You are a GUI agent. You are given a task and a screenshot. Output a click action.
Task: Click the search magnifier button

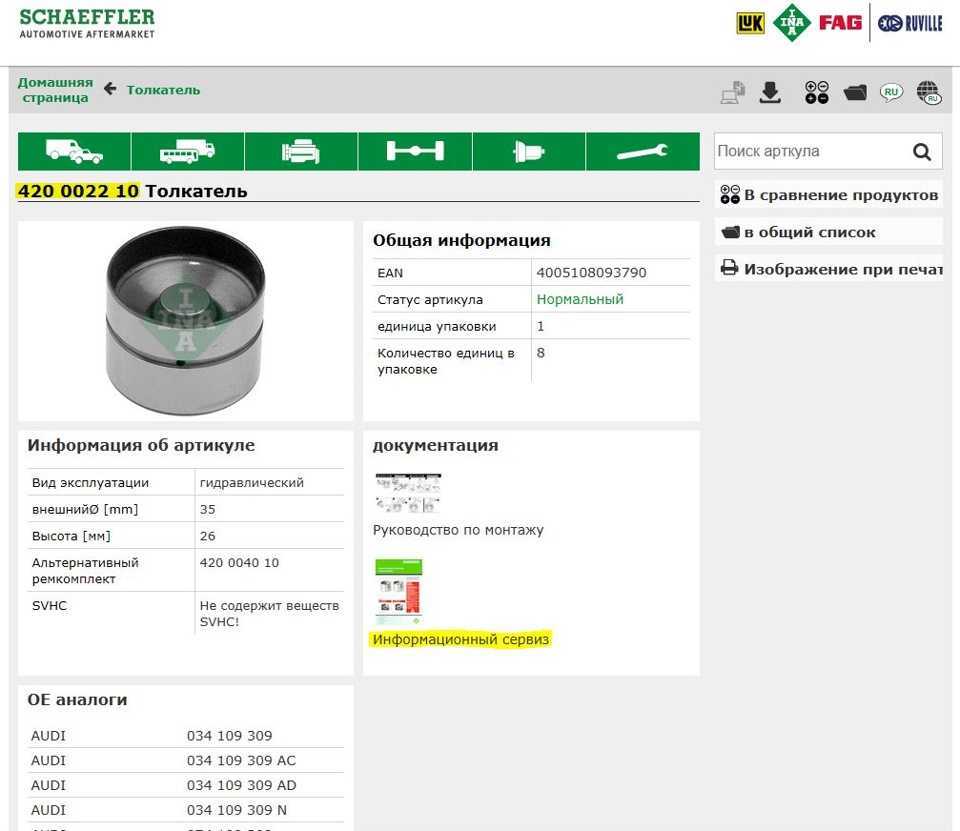tap(921, 152)
